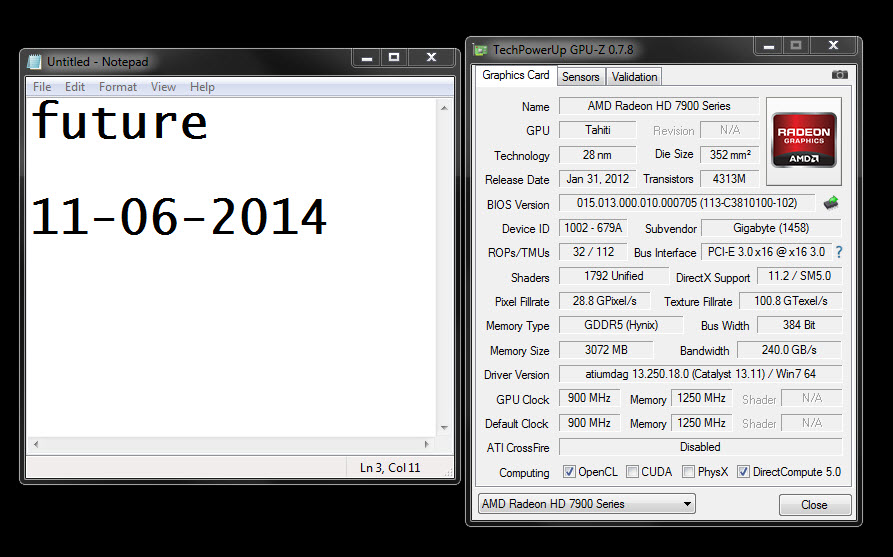Click the GPU-Z title bar app icon
Screen dimensions: 893x557
480,50
